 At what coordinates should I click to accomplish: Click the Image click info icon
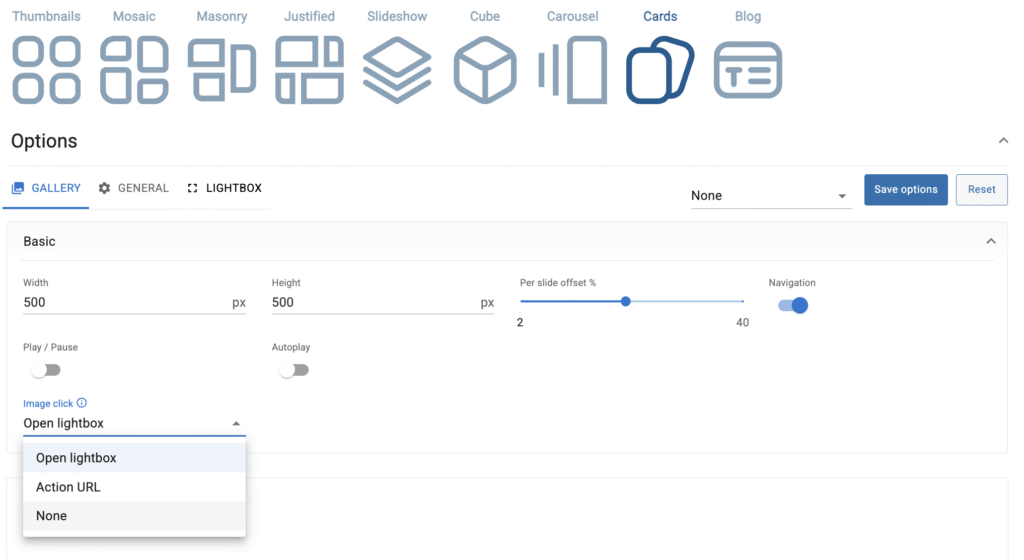click(x=82, y=403)
